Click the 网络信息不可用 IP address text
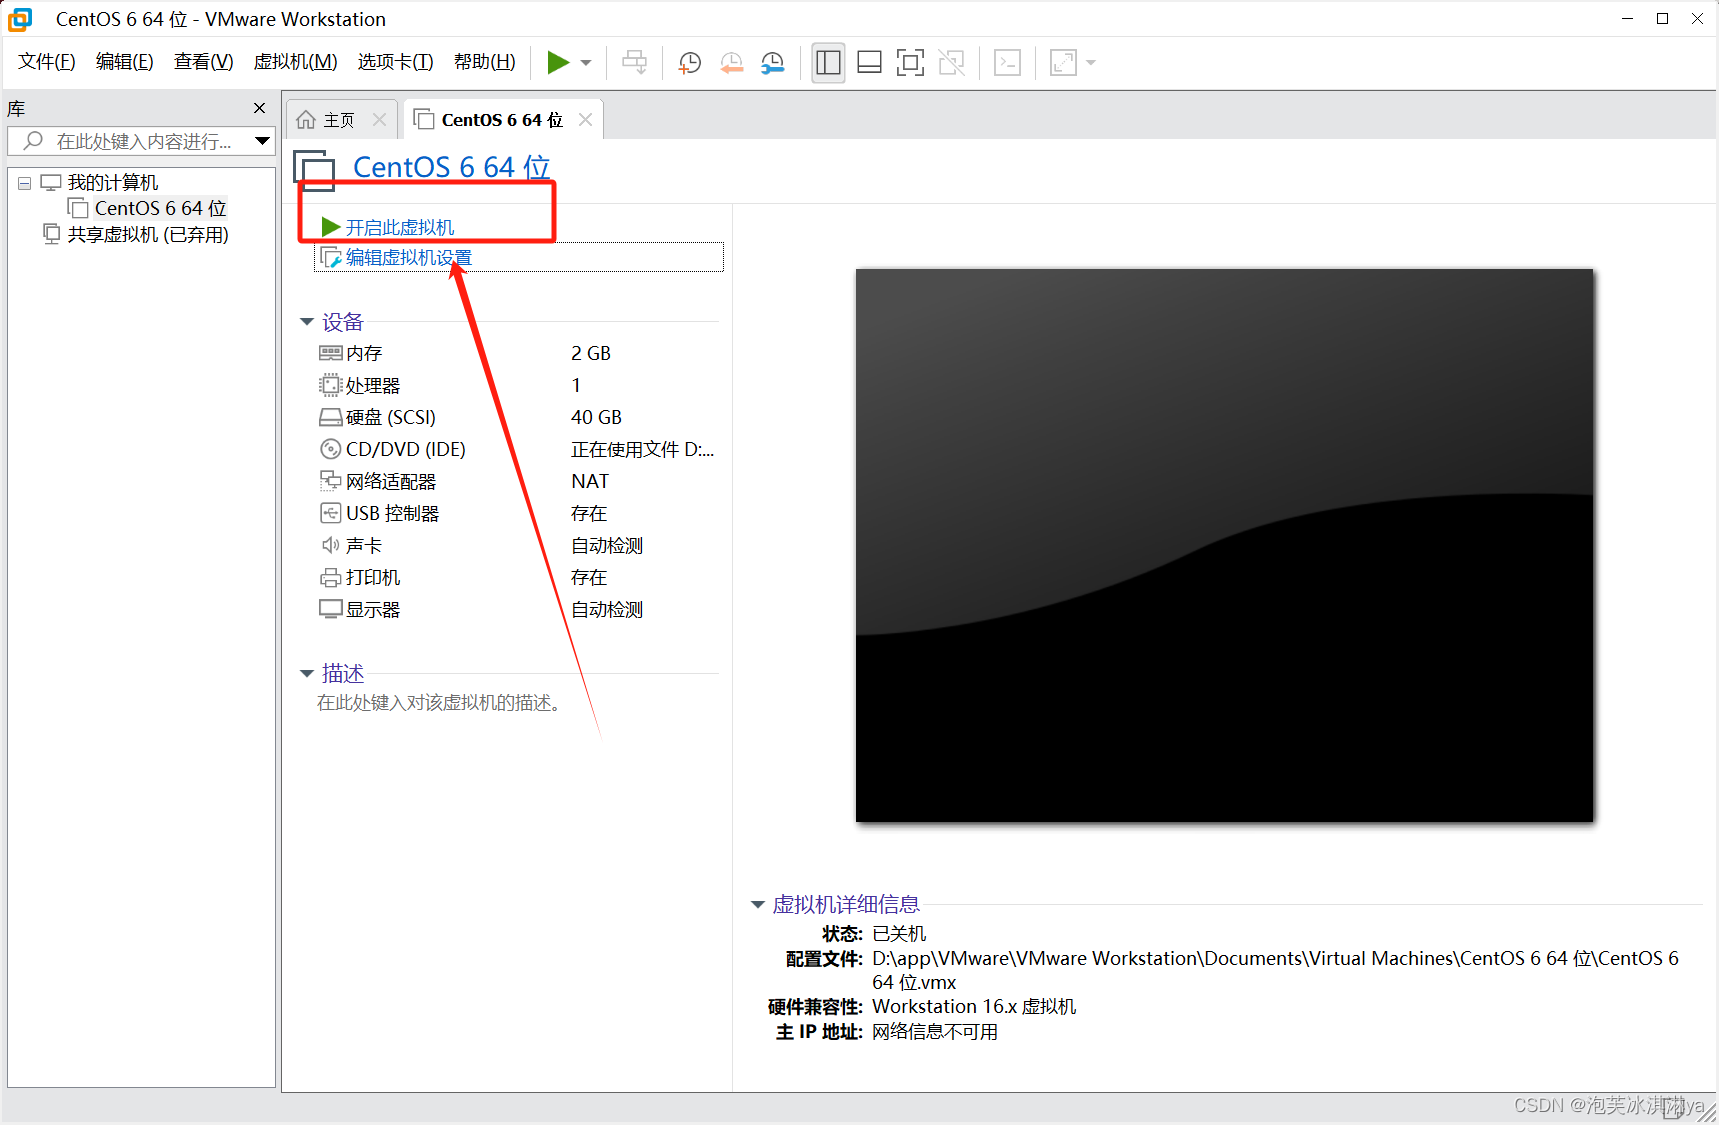This screenshot has height=1125, width=1719. point(935,1031)
